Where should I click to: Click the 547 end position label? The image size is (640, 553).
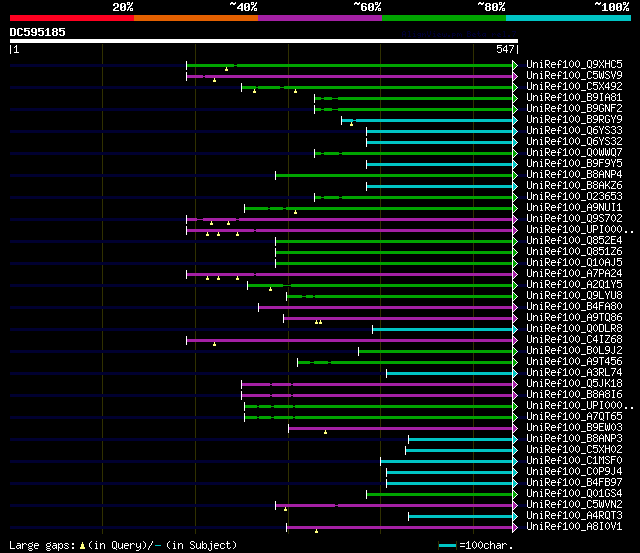click(505, 49)
